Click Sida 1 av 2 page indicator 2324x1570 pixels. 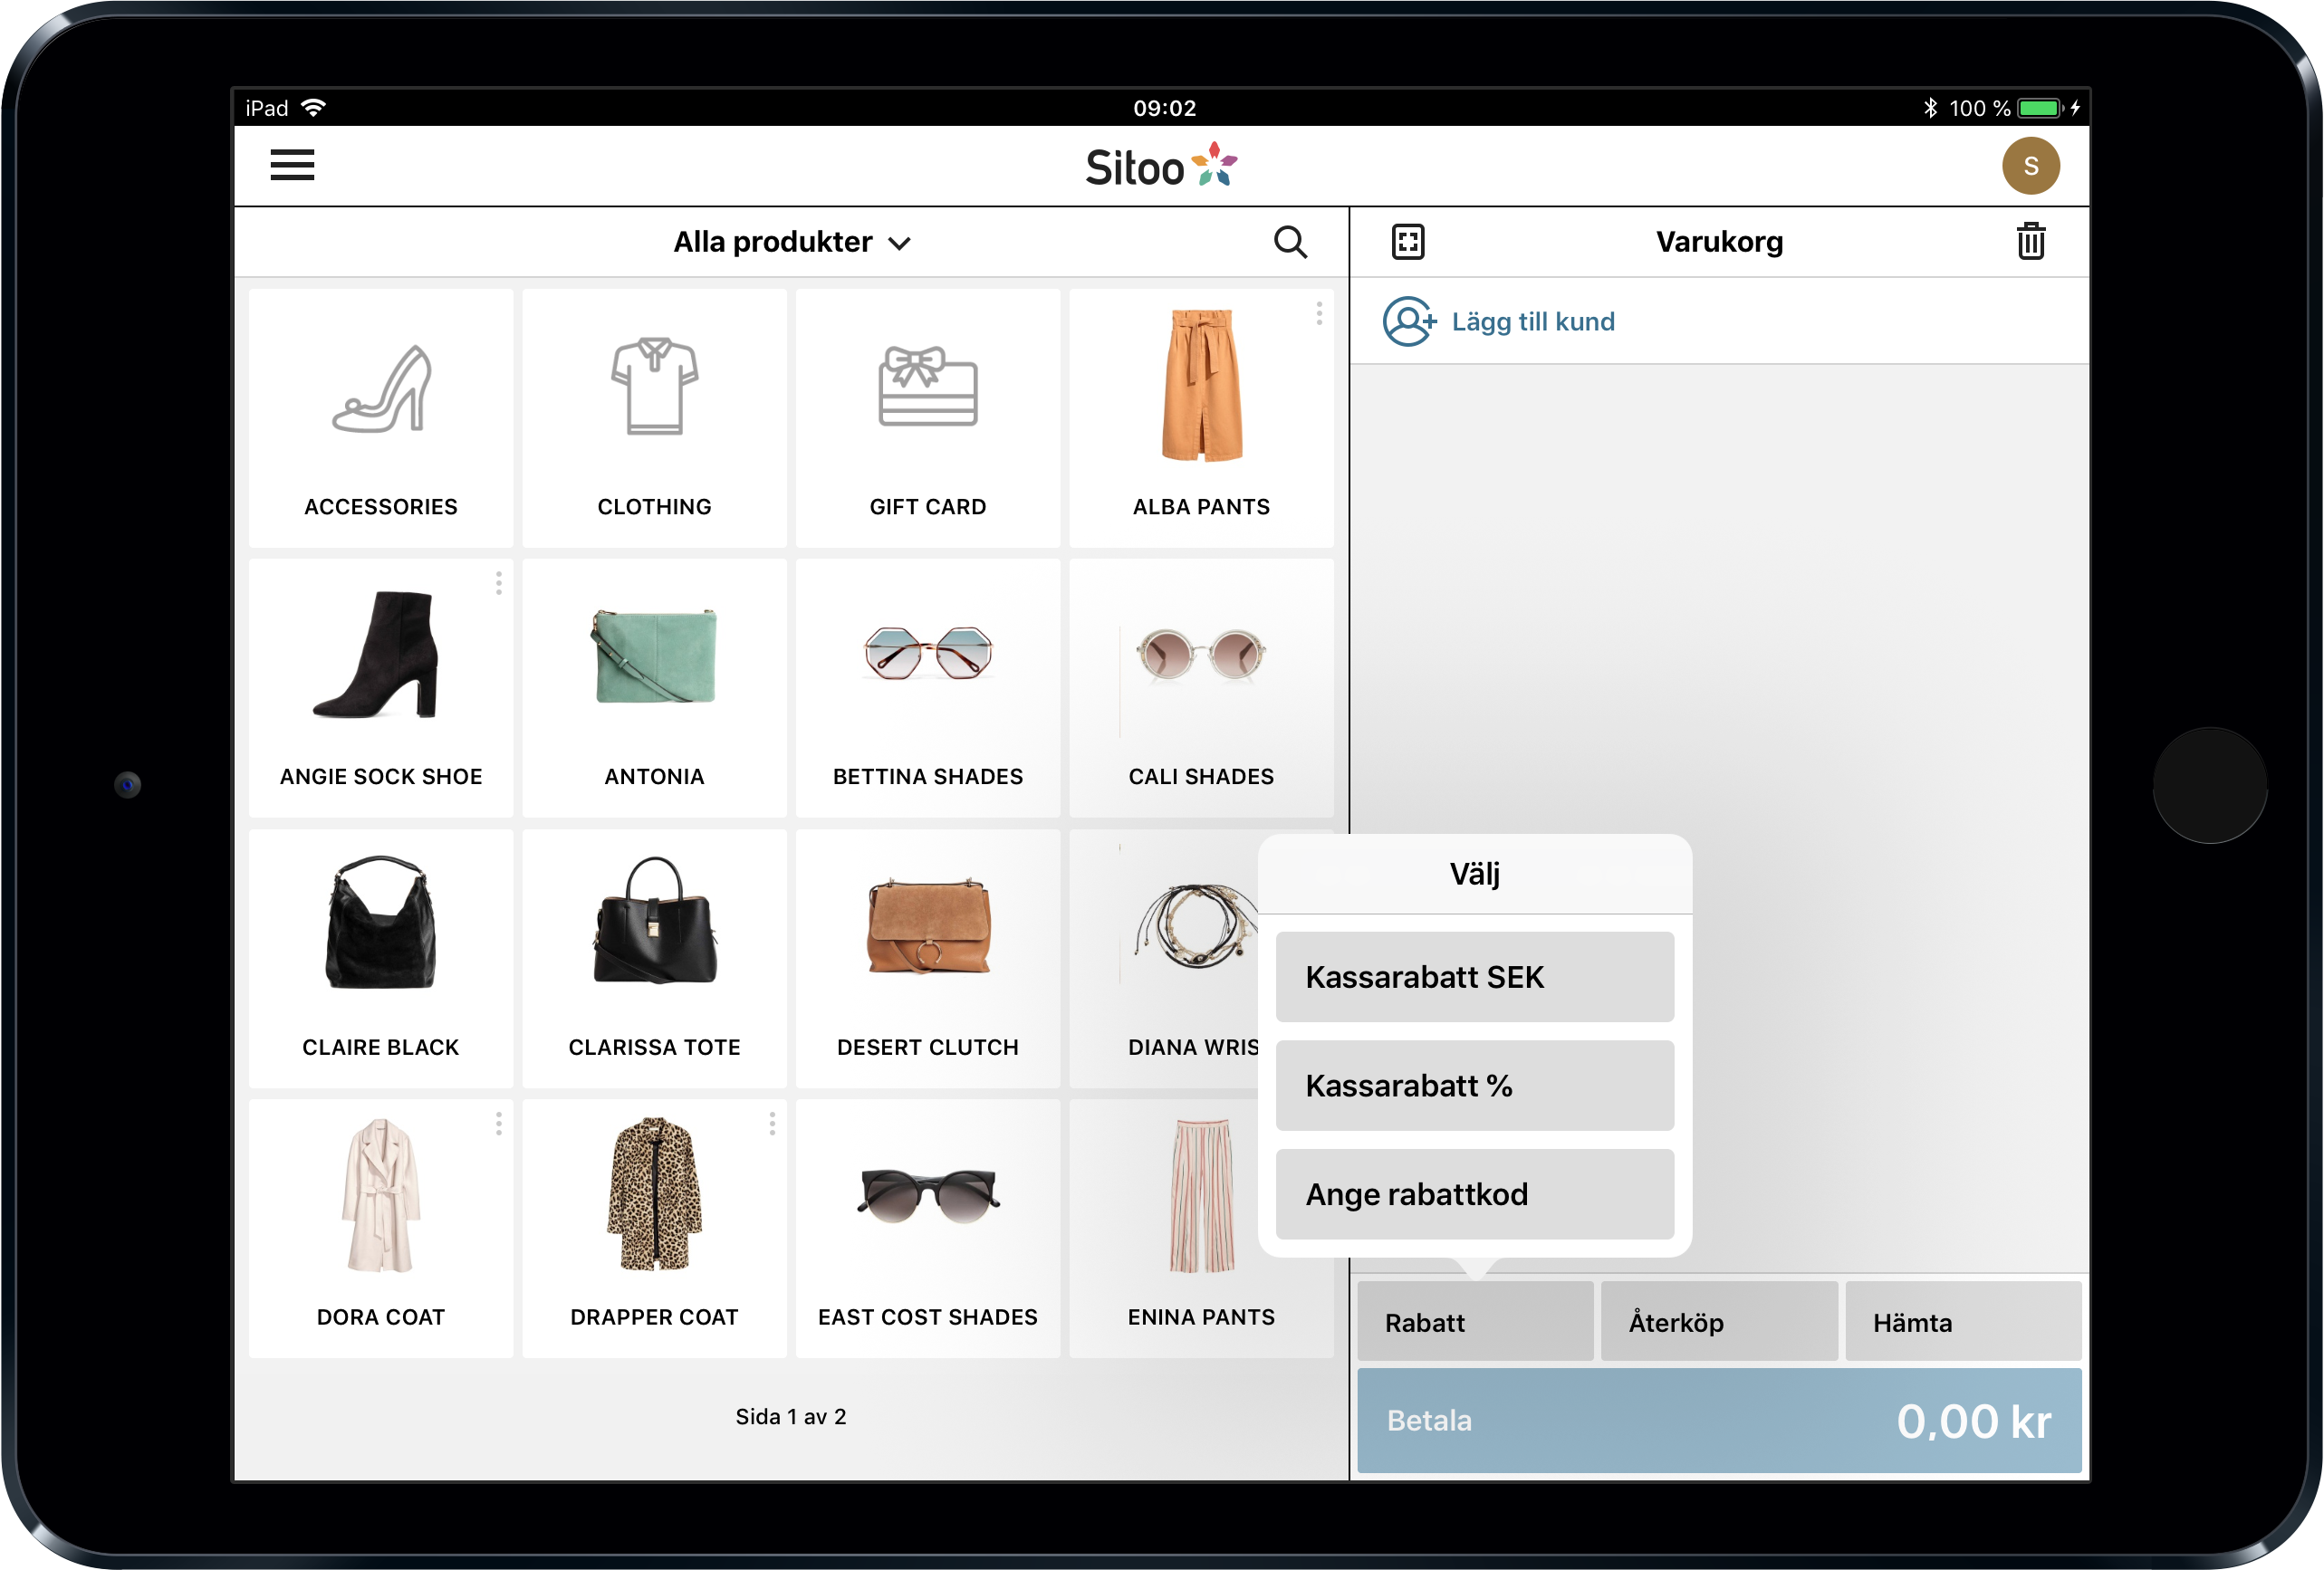coord(790,1416)
